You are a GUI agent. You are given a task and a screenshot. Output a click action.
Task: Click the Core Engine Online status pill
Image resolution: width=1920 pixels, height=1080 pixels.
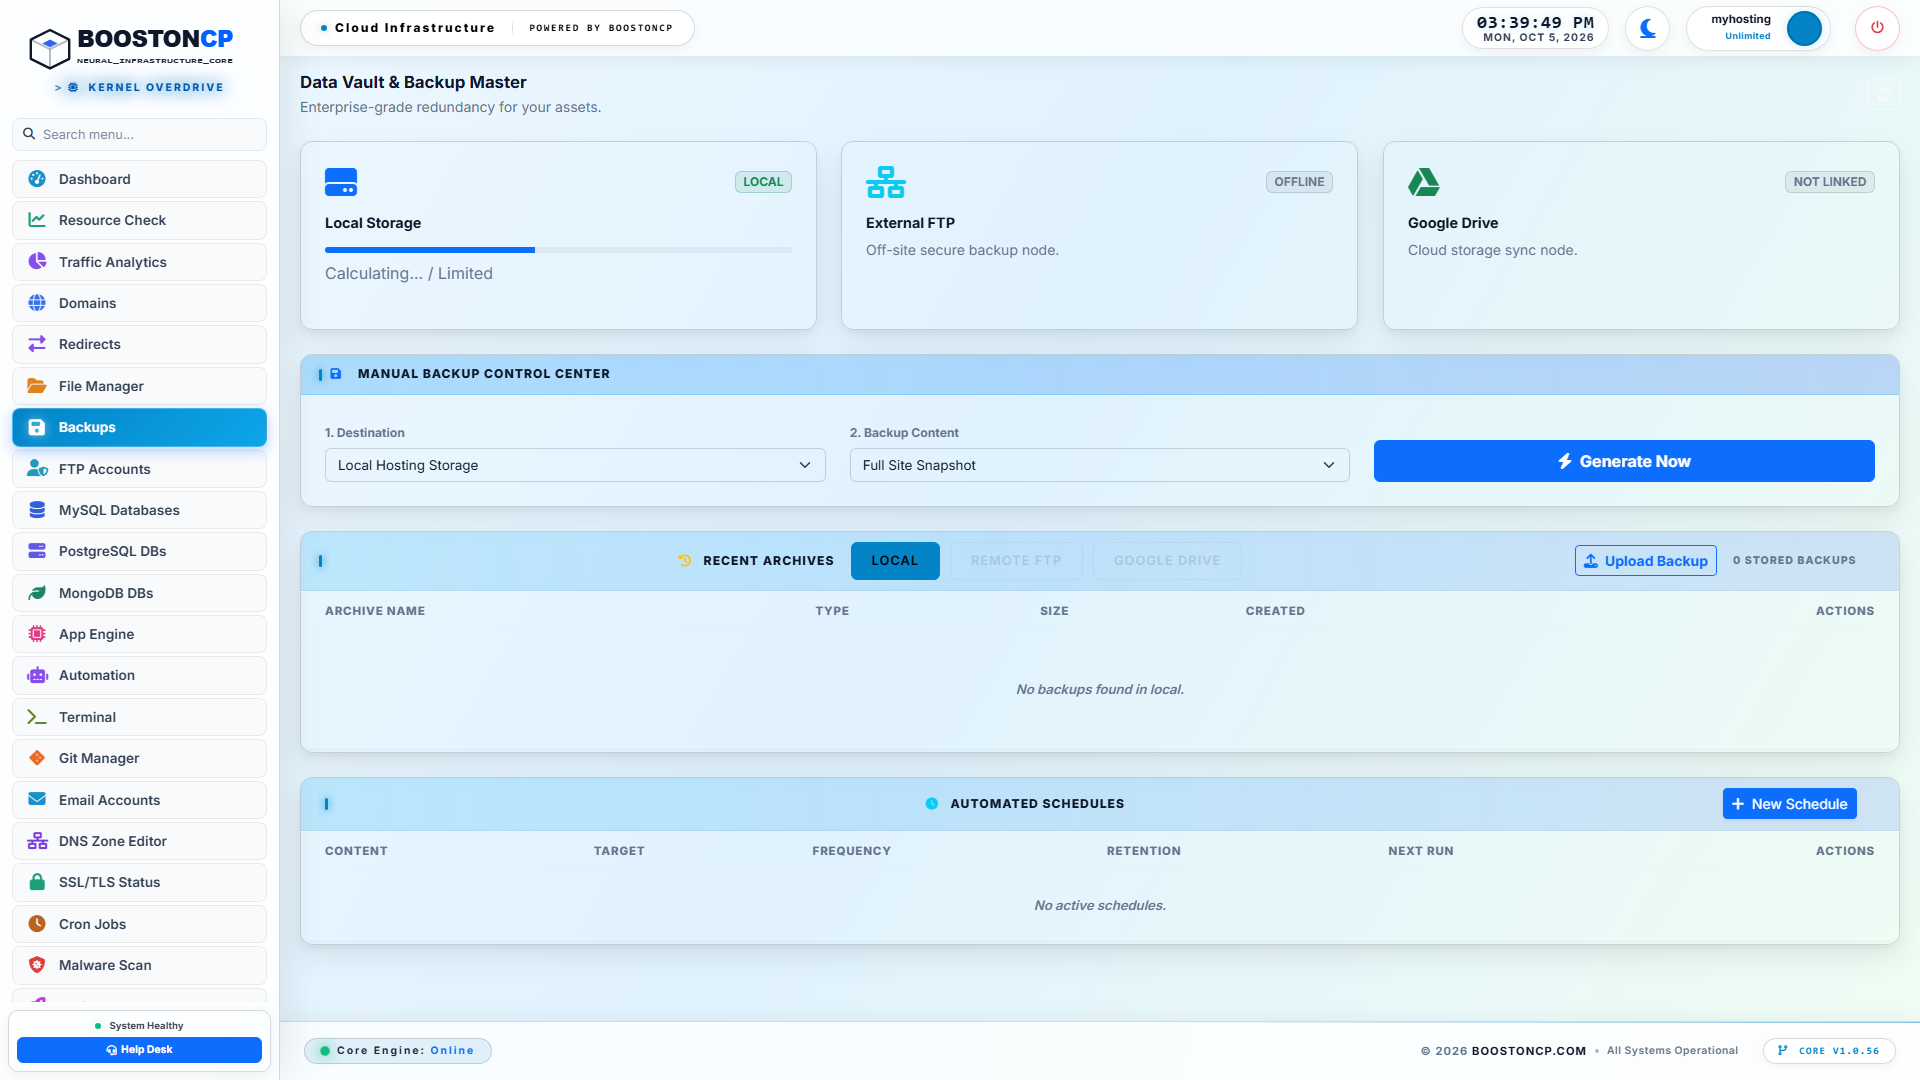397,1051
